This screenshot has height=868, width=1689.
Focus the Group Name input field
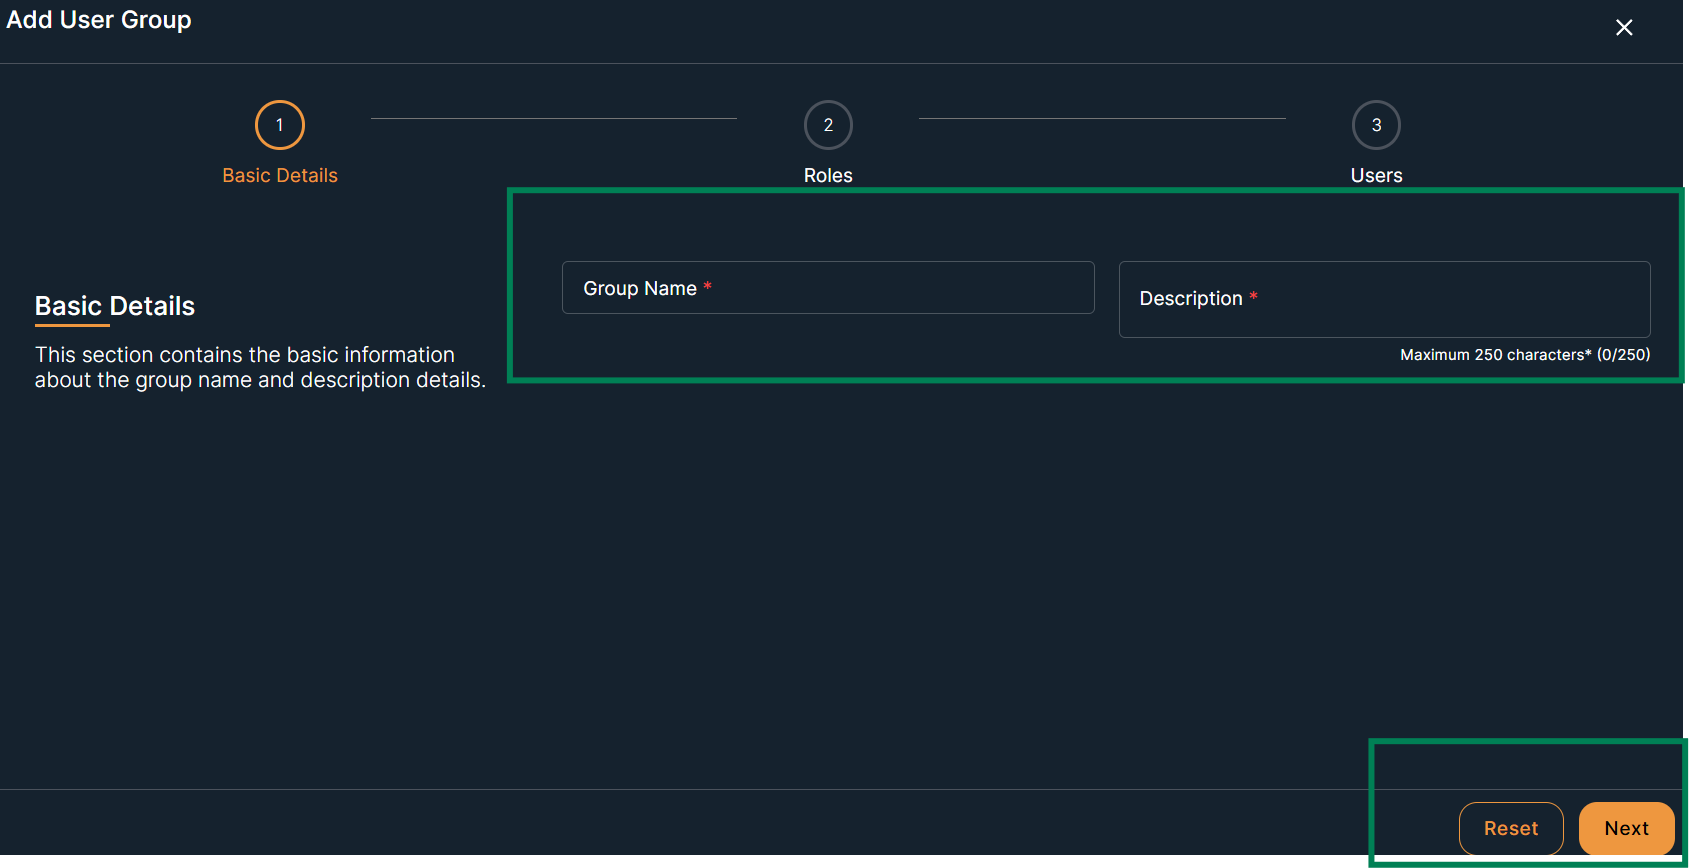tap(880, 288)
